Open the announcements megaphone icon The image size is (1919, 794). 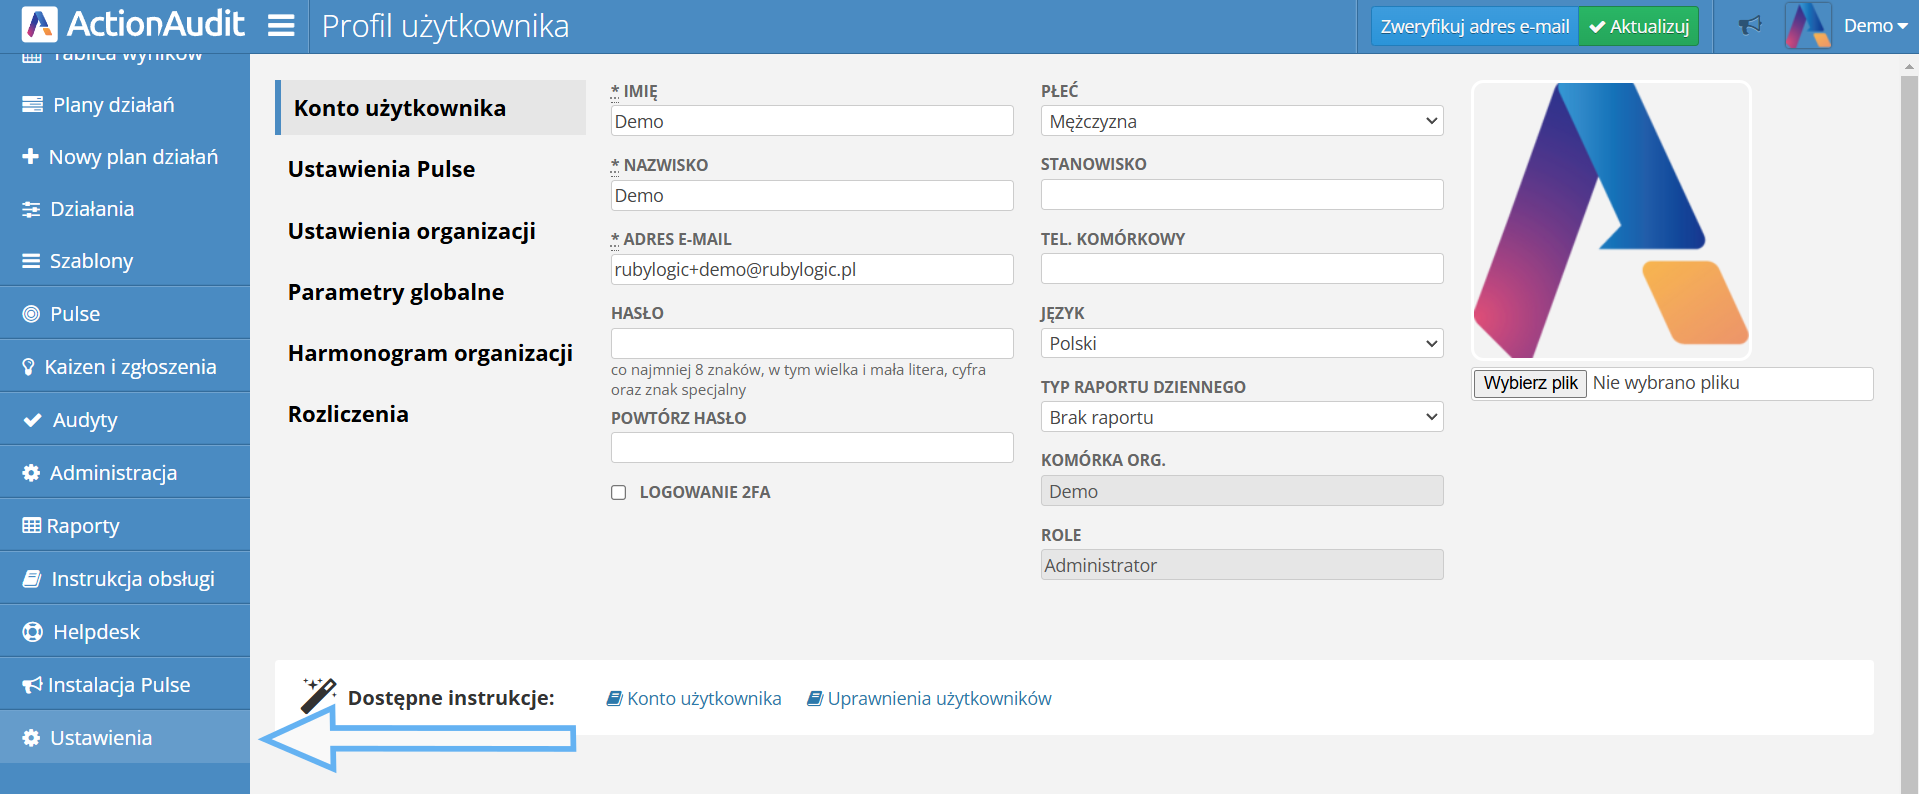tap(1749, 26)
